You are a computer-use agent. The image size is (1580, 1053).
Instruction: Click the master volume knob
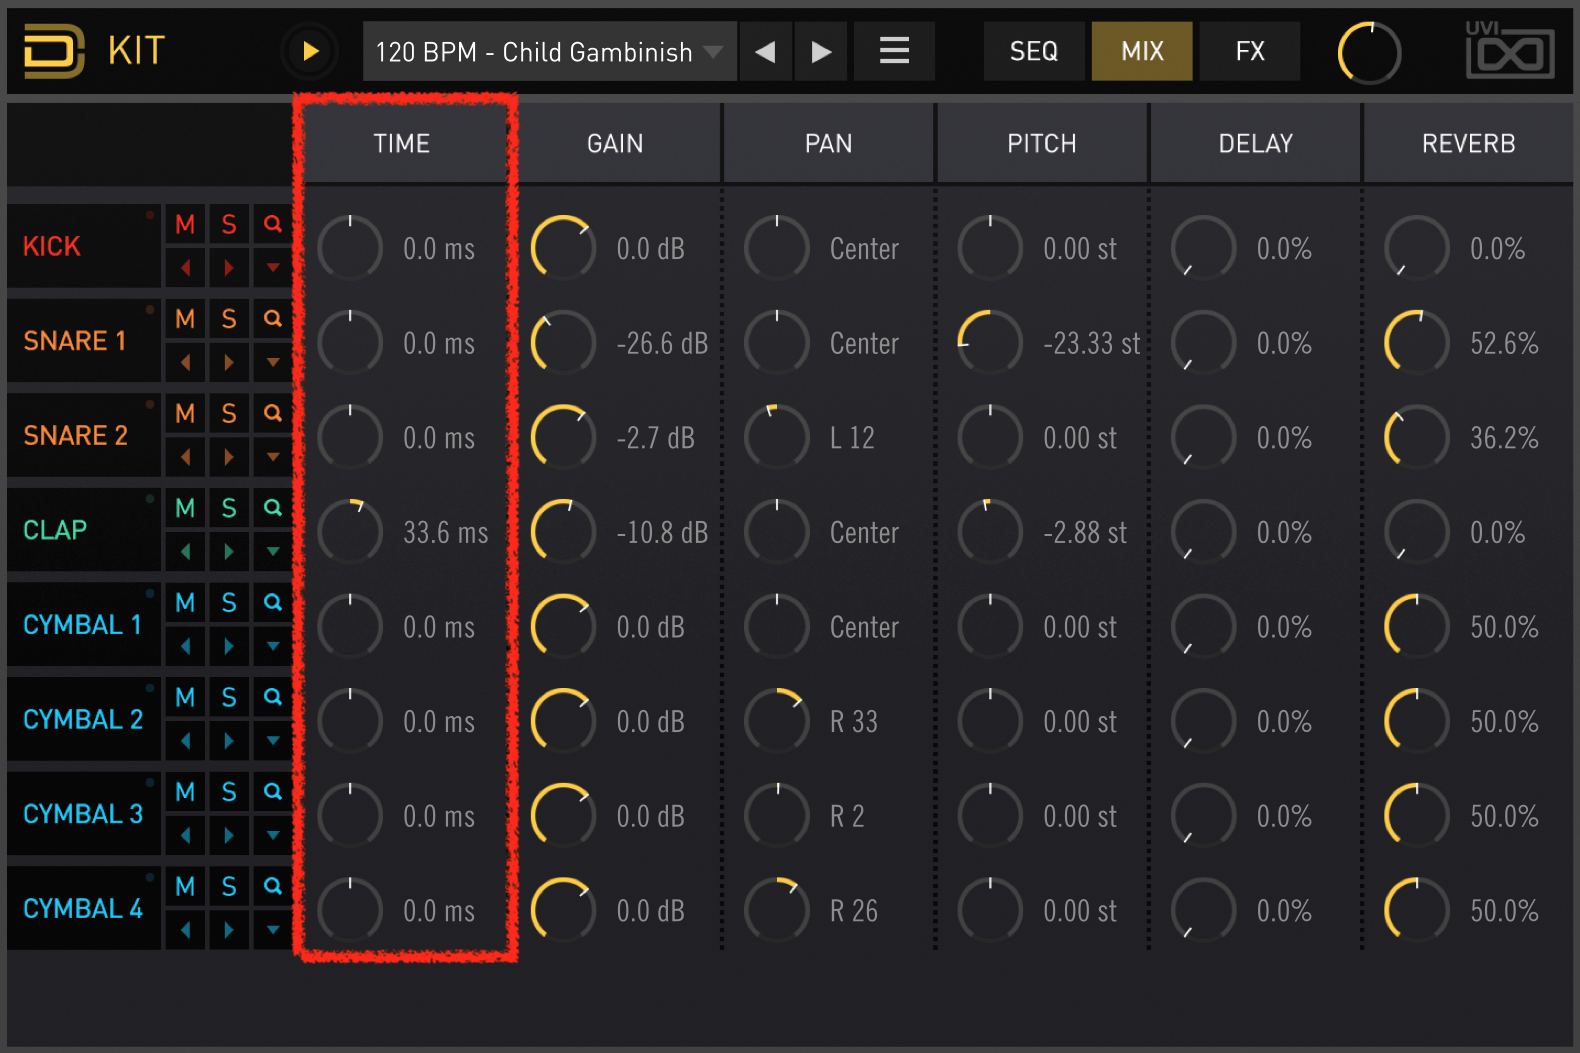coord(1369,53)
